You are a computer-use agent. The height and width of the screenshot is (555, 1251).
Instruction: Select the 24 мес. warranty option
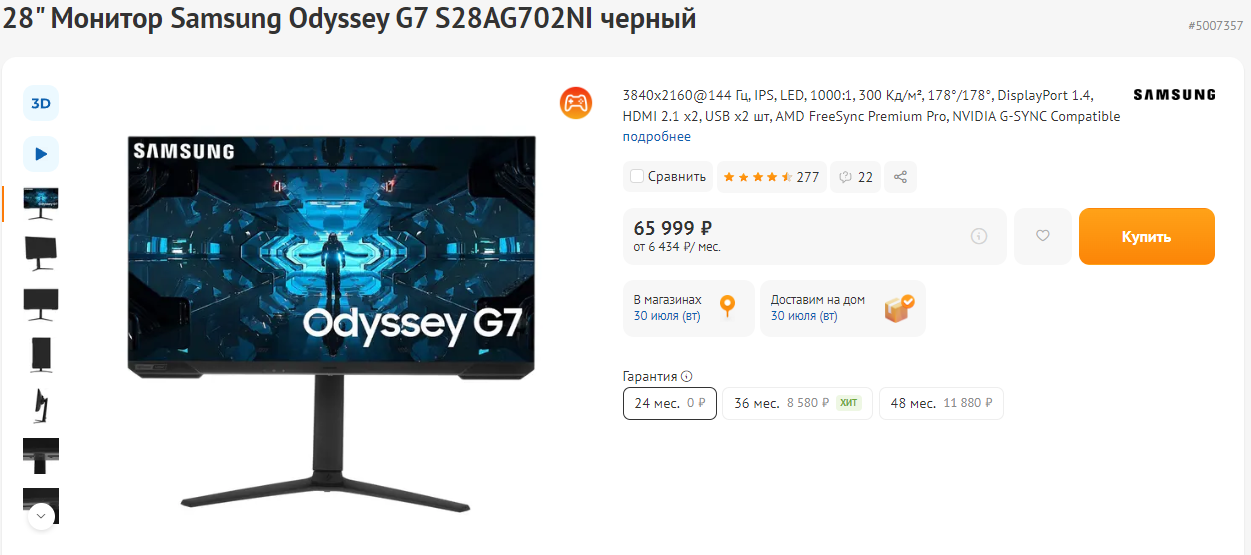click(670, 403)
